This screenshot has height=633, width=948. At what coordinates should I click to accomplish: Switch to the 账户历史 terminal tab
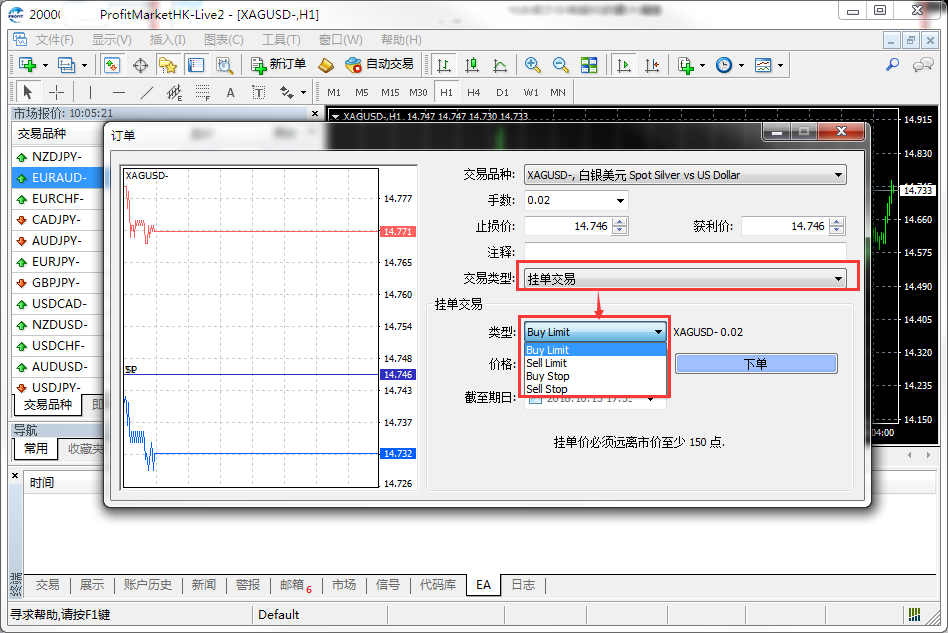pos(148,585)
